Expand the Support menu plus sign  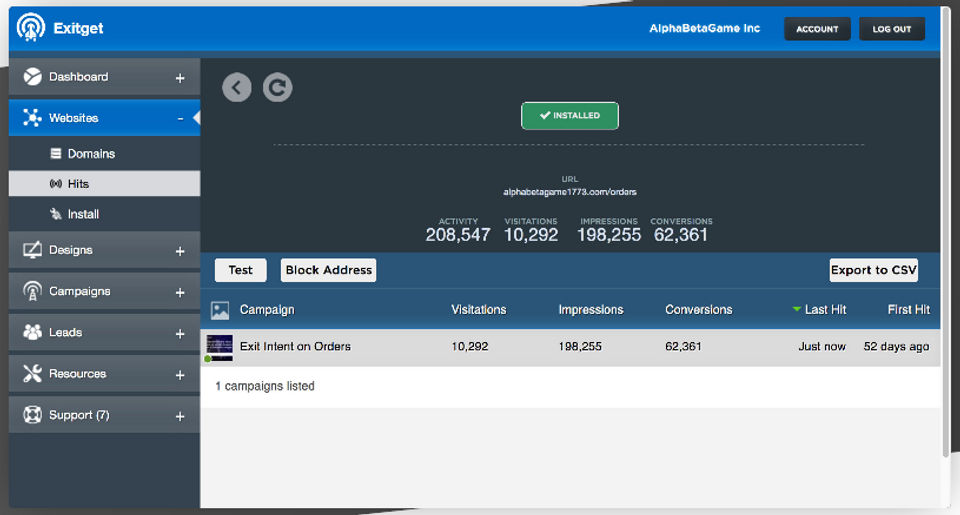(x=180, y=416)
